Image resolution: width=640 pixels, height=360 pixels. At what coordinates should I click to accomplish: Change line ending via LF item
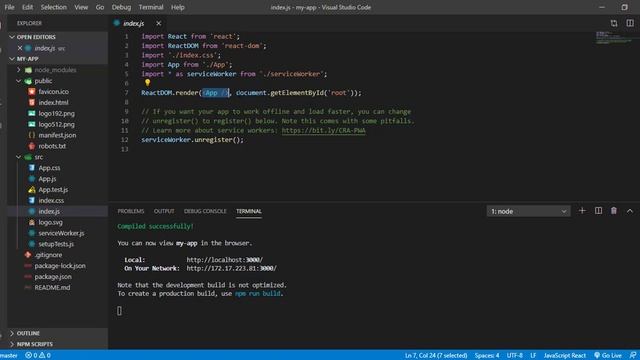tap(533, 355)
